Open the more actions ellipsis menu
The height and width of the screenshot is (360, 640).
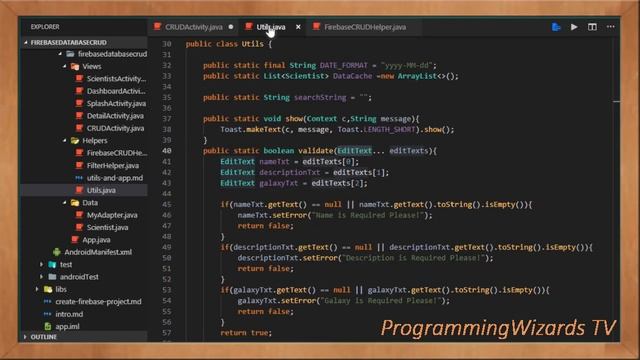pos(611,27)
